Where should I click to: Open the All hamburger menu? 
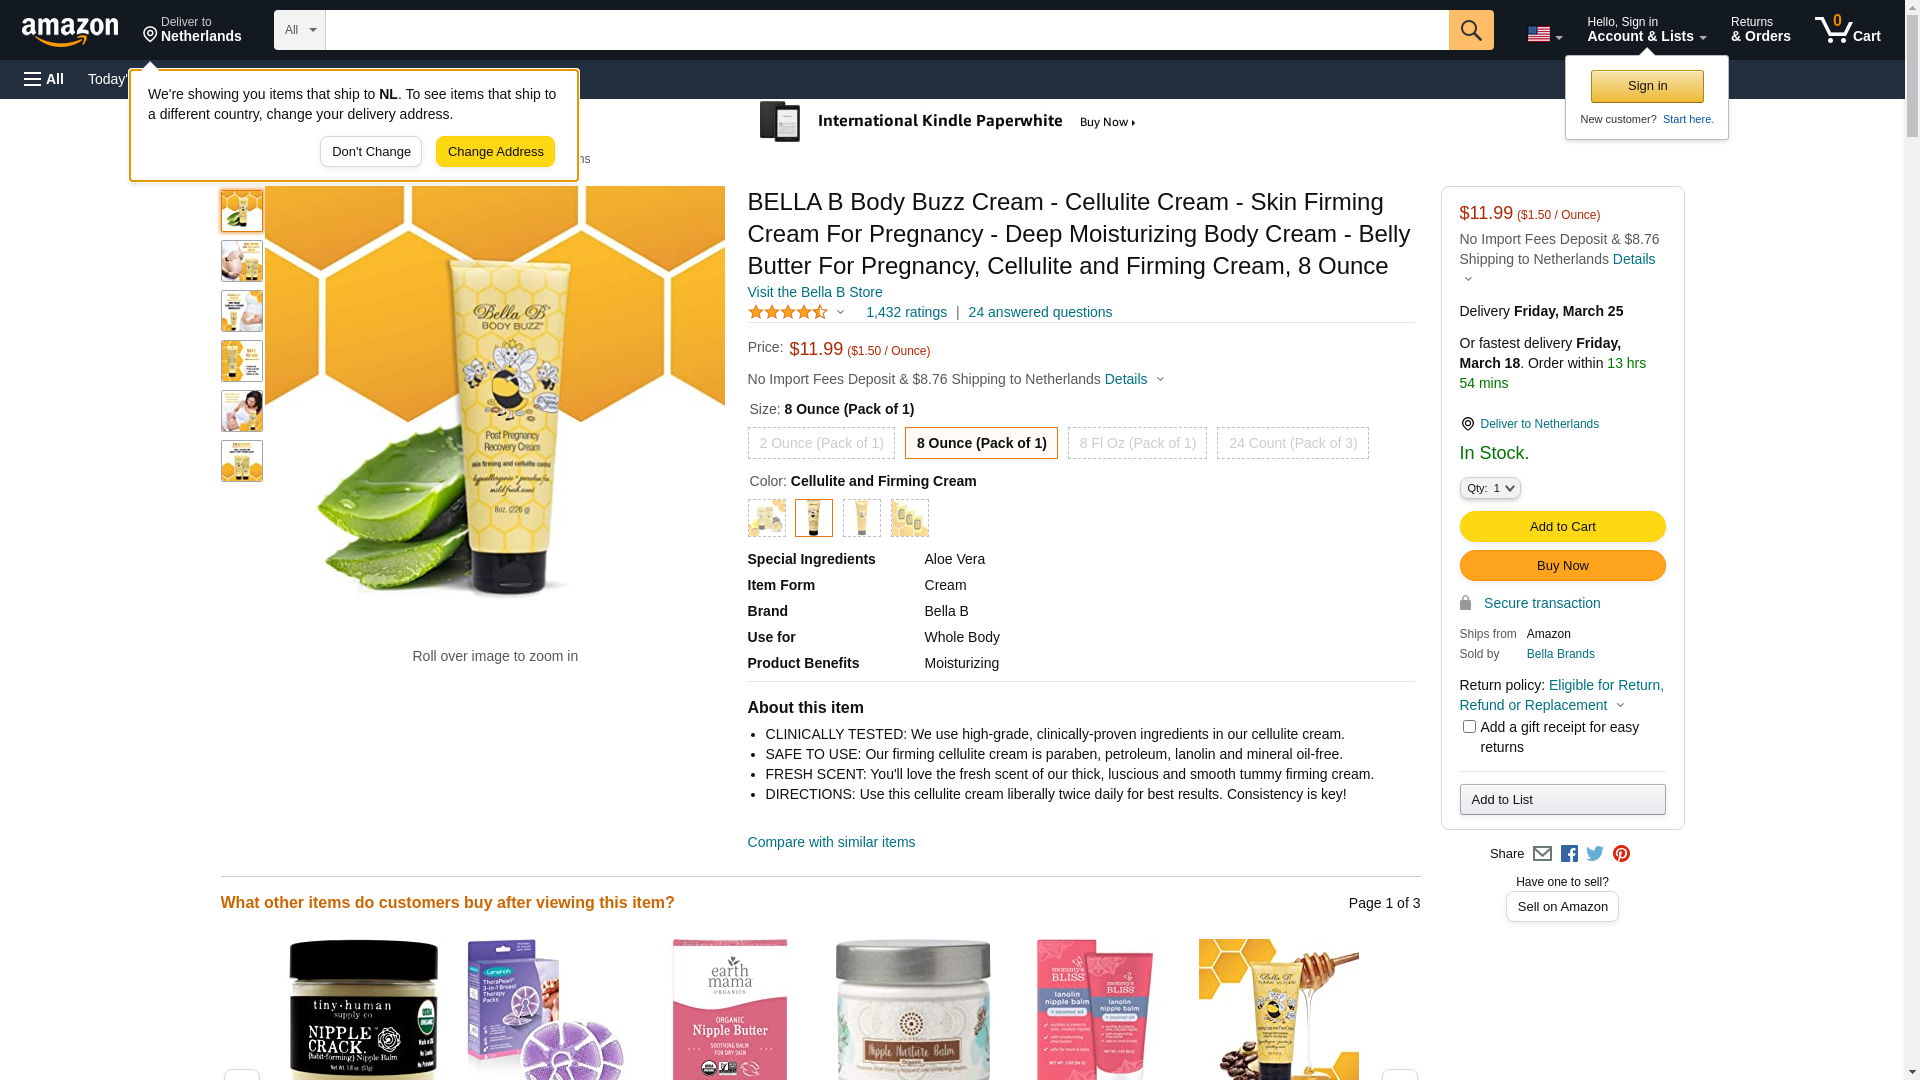[x=44, y=79]
